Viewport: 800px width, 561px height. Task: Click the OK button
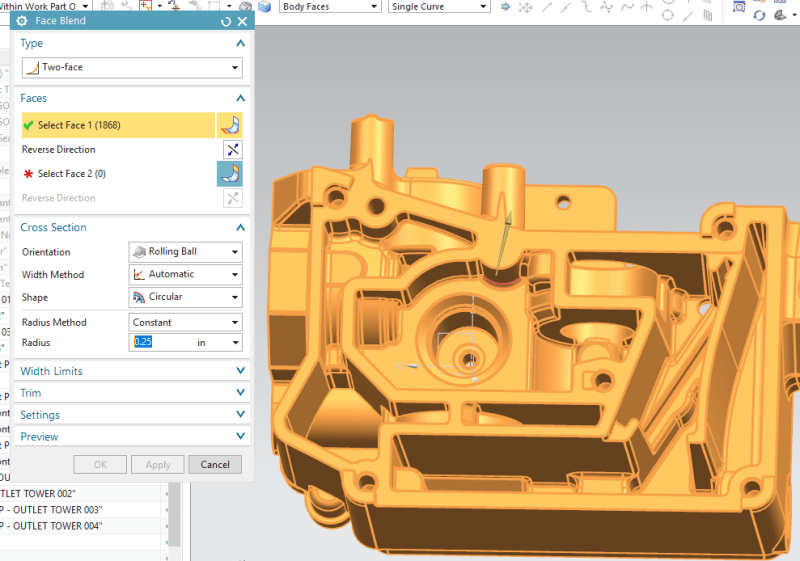point(100,465)
